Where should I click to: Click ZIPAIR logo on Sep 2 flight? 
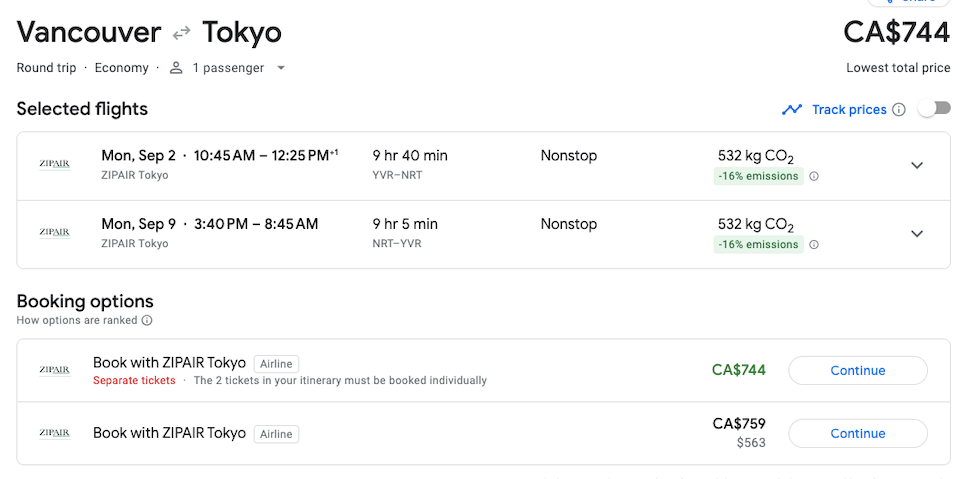(x=54, y=164)
